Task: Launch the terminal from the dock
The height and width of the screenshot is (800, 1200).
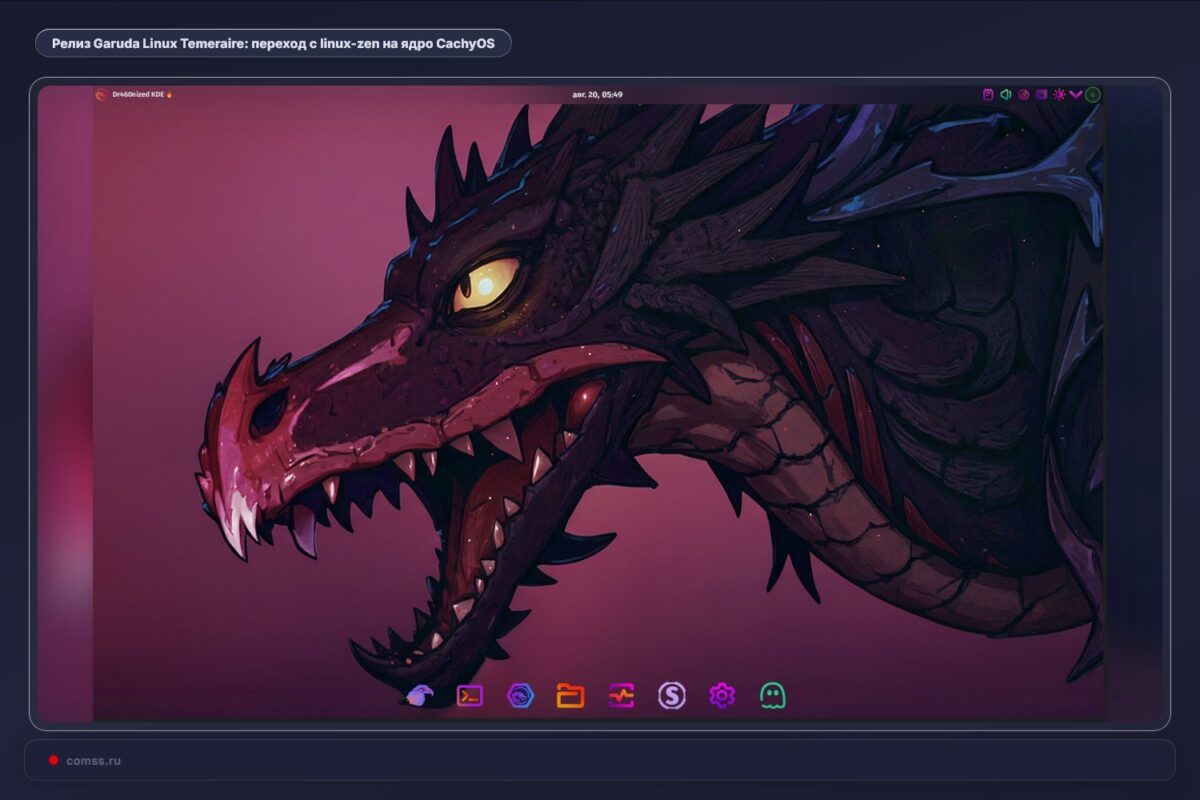Action: pyautogui.click(x=470, y=695)
